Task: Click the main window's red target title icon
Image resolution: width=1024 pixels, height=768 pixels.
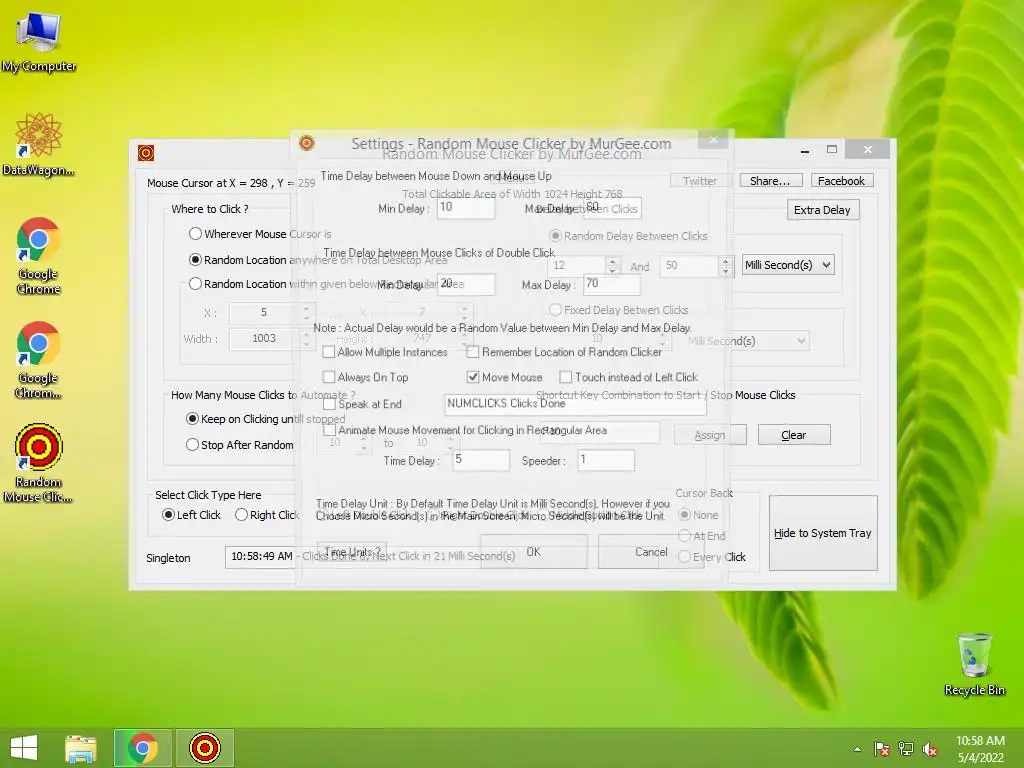Action: pos(146,153)
